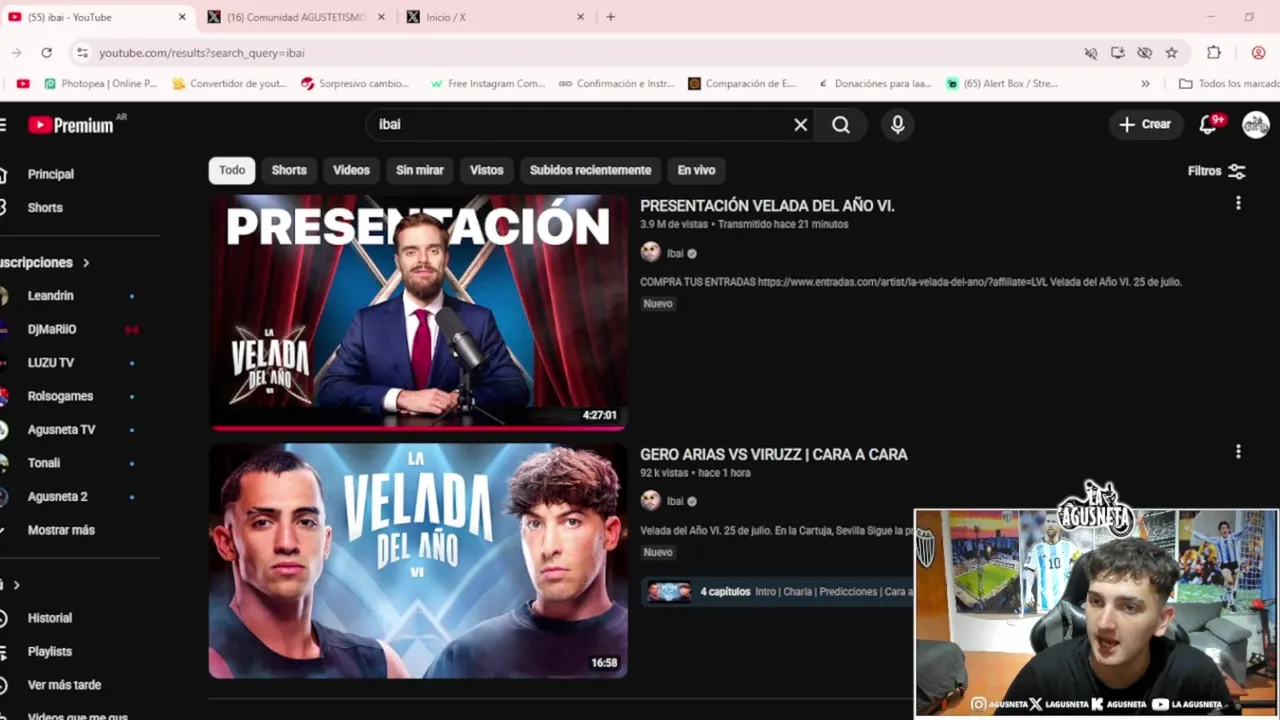Click the Gero Arias vs Viruzz thumbnail
This screenshot has width=1280, height=720.
tap(418, 561)
